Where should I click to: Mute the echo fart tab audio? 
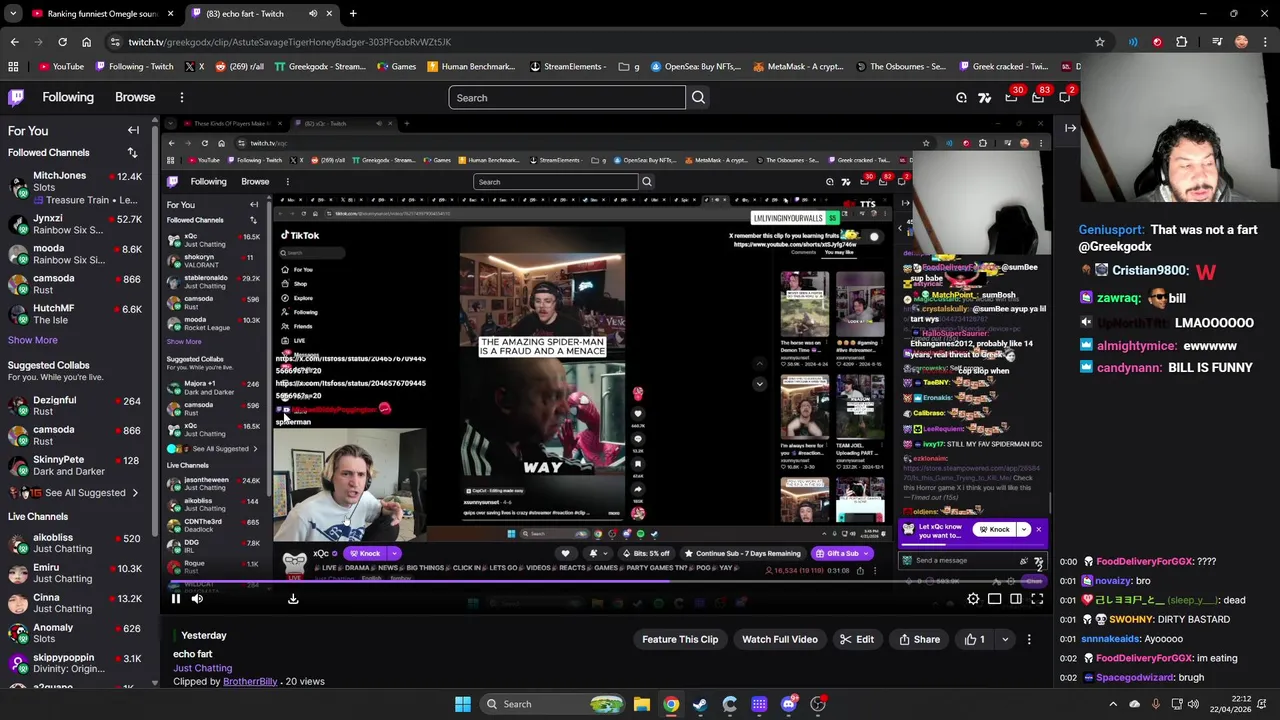(x=313, y=14)
